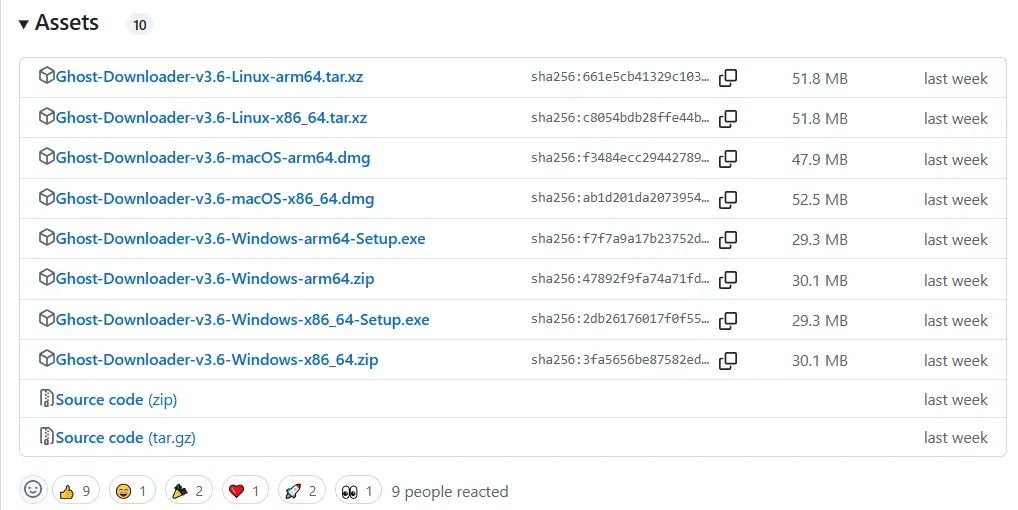Image resolution: width=1018 pixels, height=510 pixels.
Task: Toggle the heart reaction
Action: (245, 490)
